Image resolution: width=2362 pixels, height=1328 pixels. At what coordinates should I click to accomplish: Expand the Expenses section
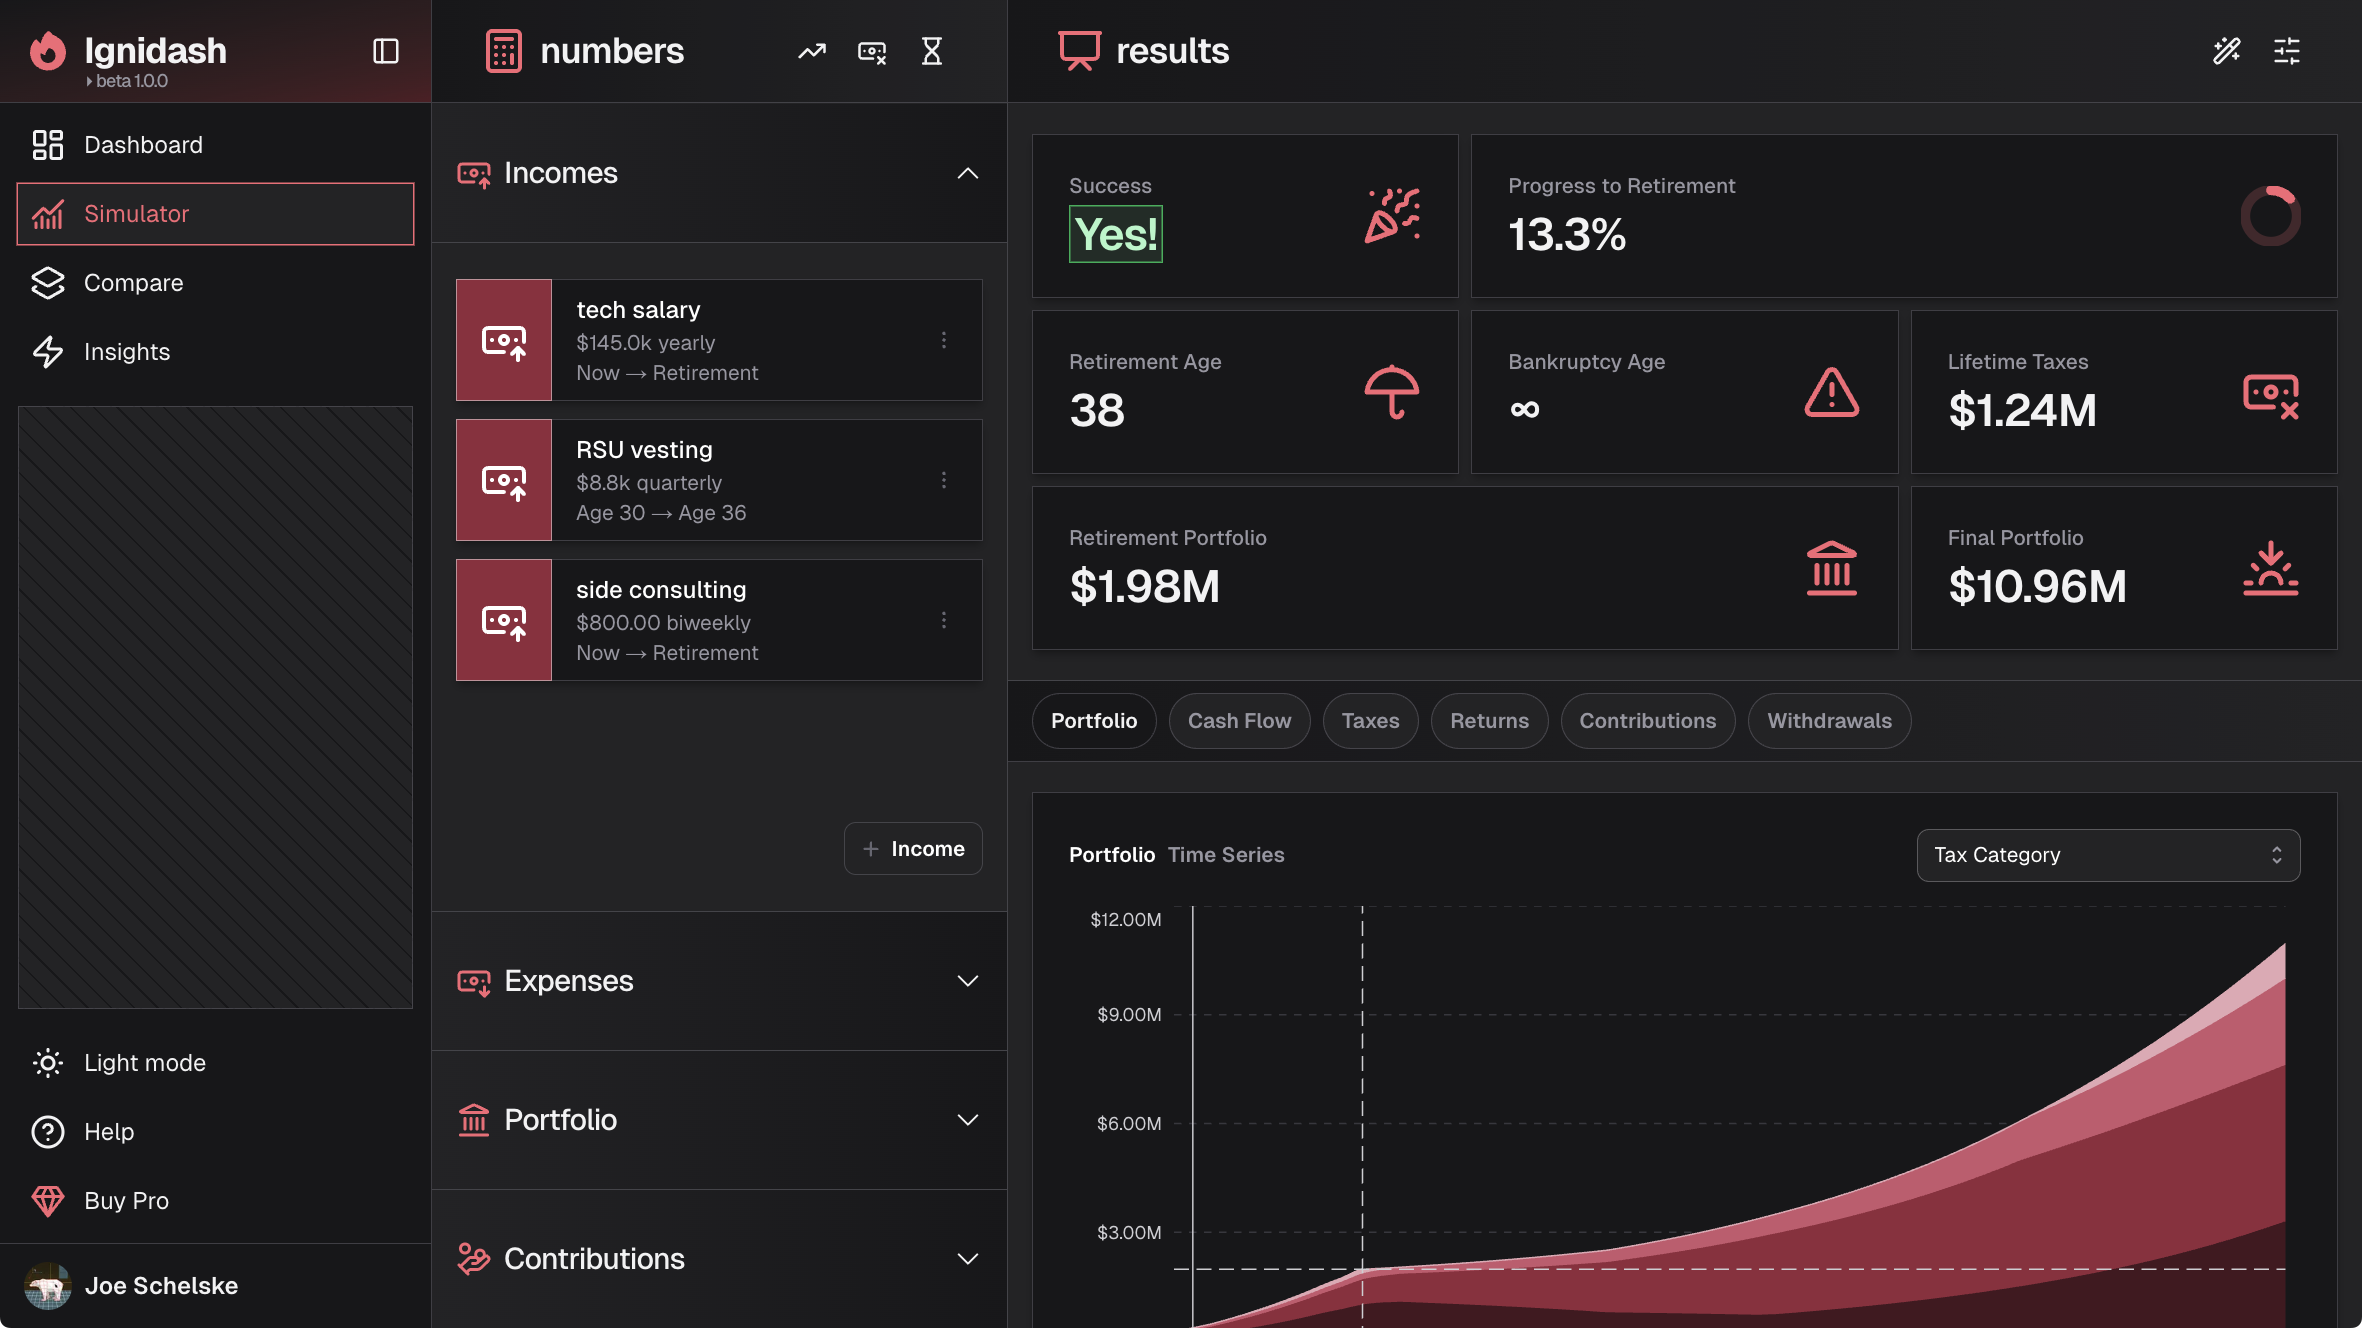coord(967,981)
